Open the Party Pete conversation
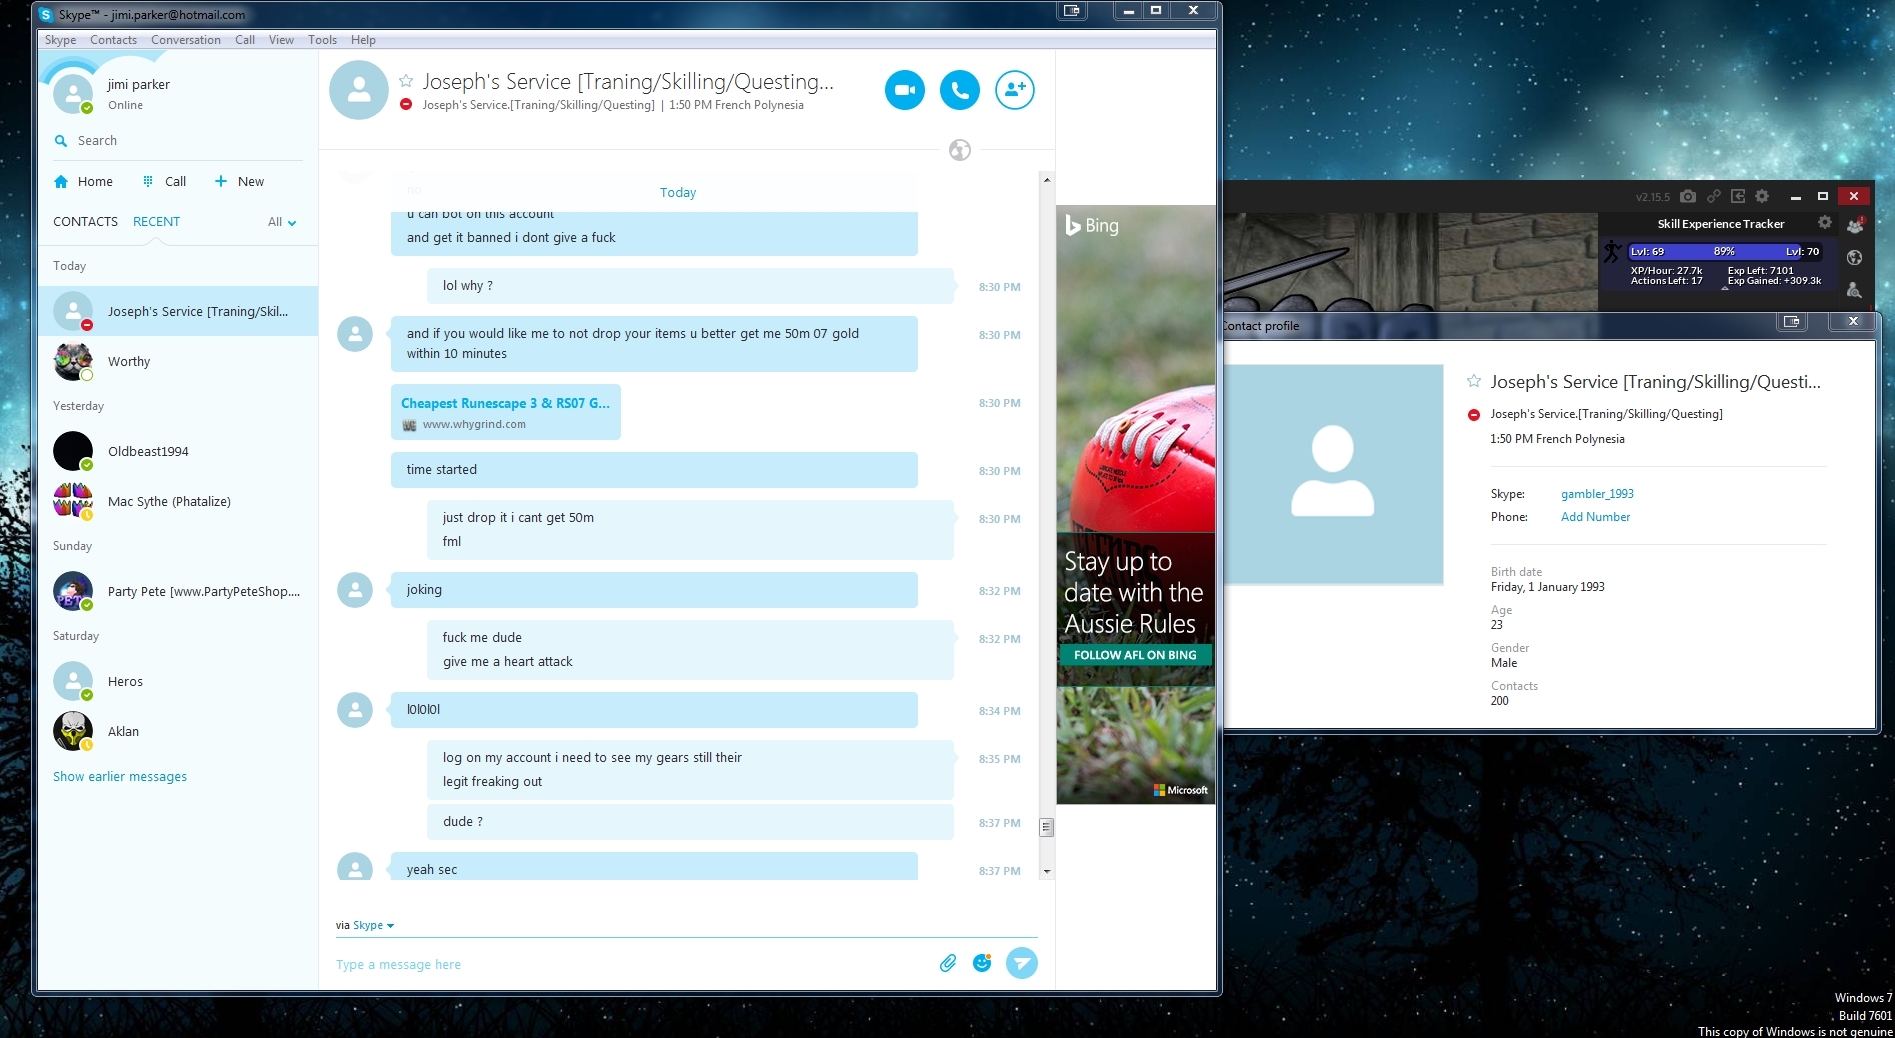 (178, 591)
